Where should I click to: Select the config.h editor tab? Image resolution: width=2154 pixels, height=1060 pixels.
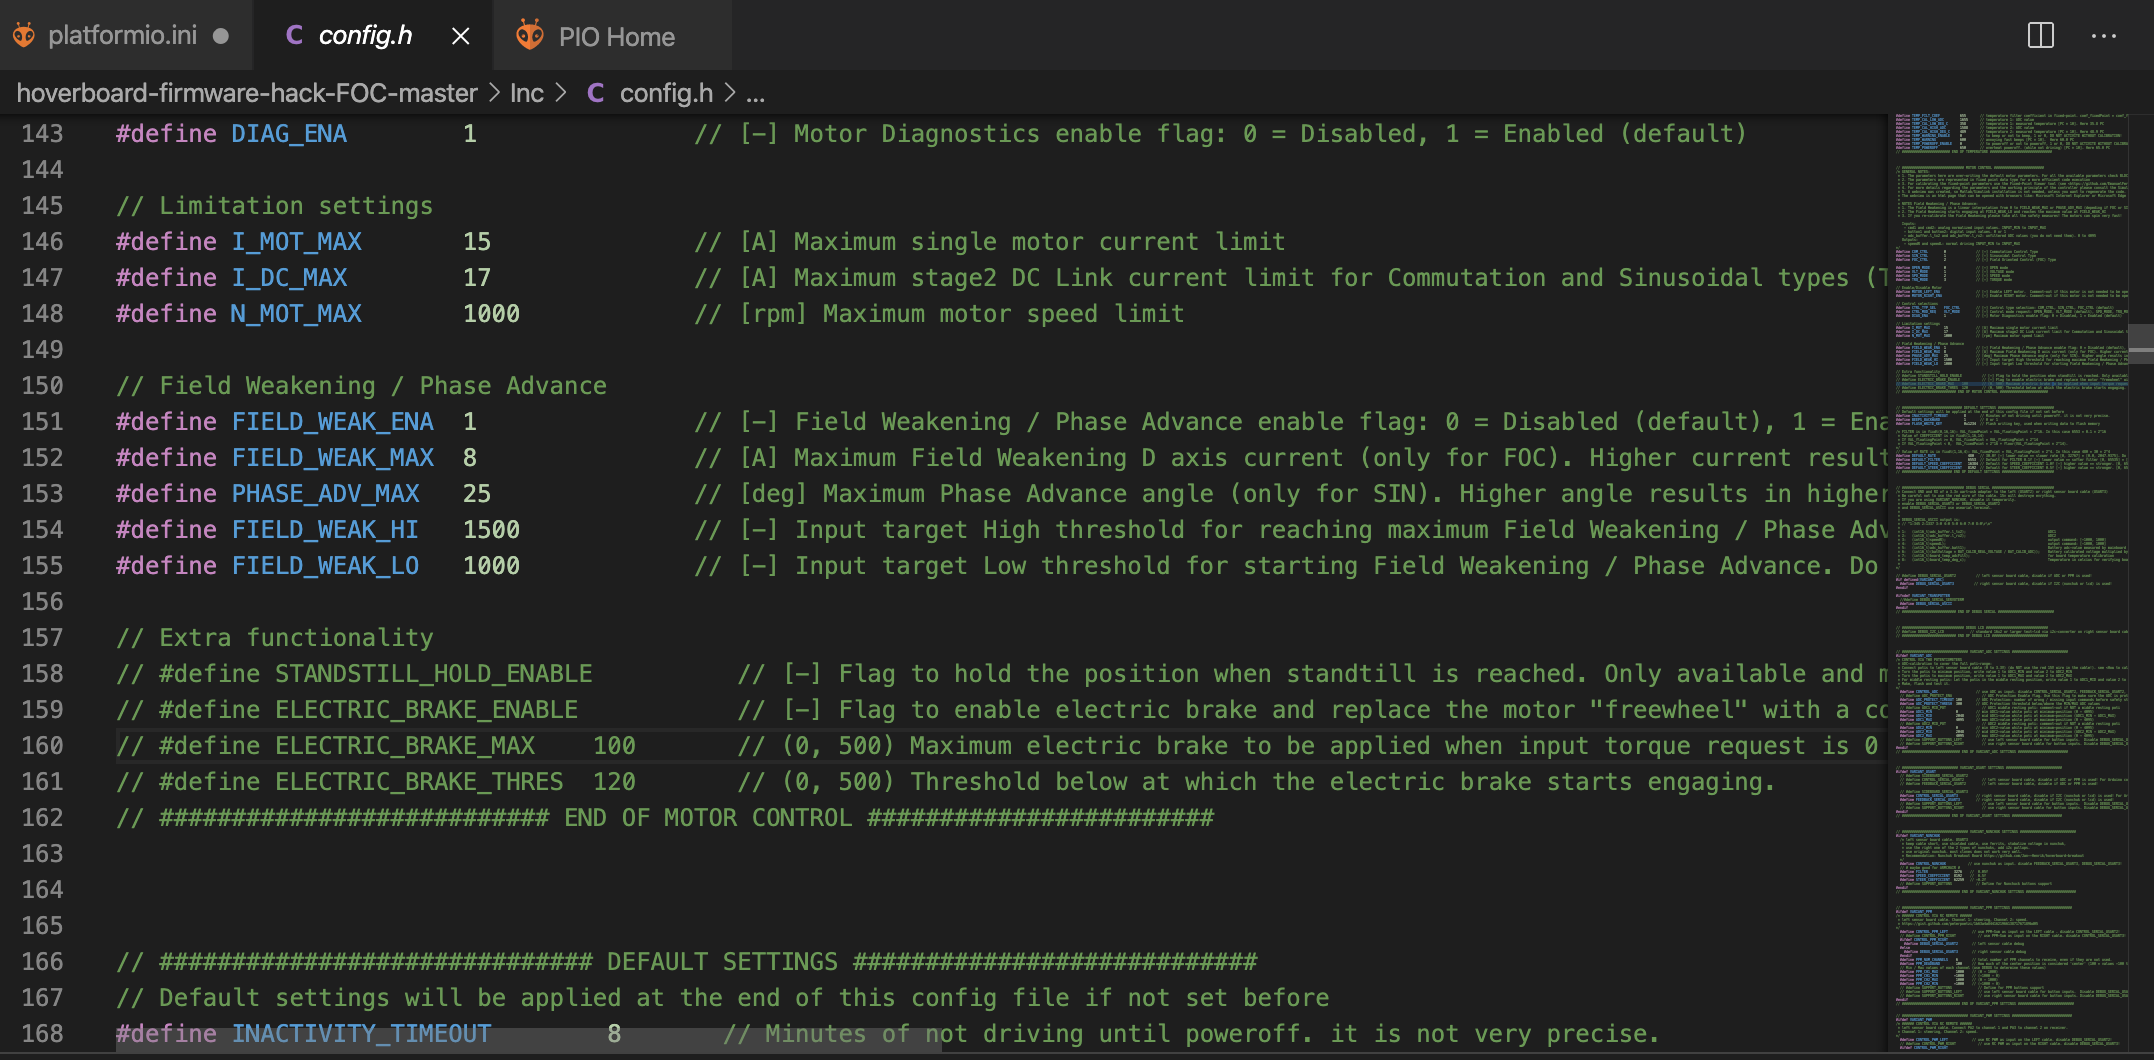(x=372, y=35)
